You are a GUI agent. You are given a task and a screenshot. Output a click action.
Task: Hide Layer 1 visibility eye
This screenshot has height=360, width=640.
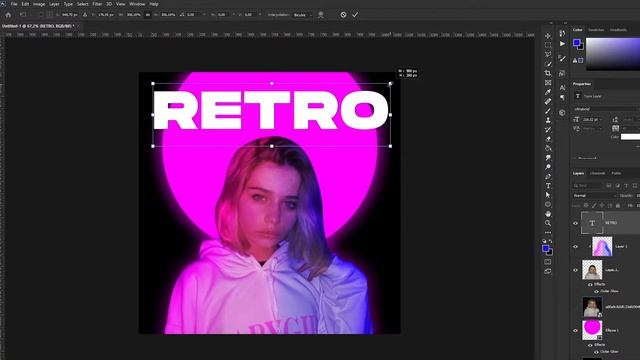tap(576, 247)
